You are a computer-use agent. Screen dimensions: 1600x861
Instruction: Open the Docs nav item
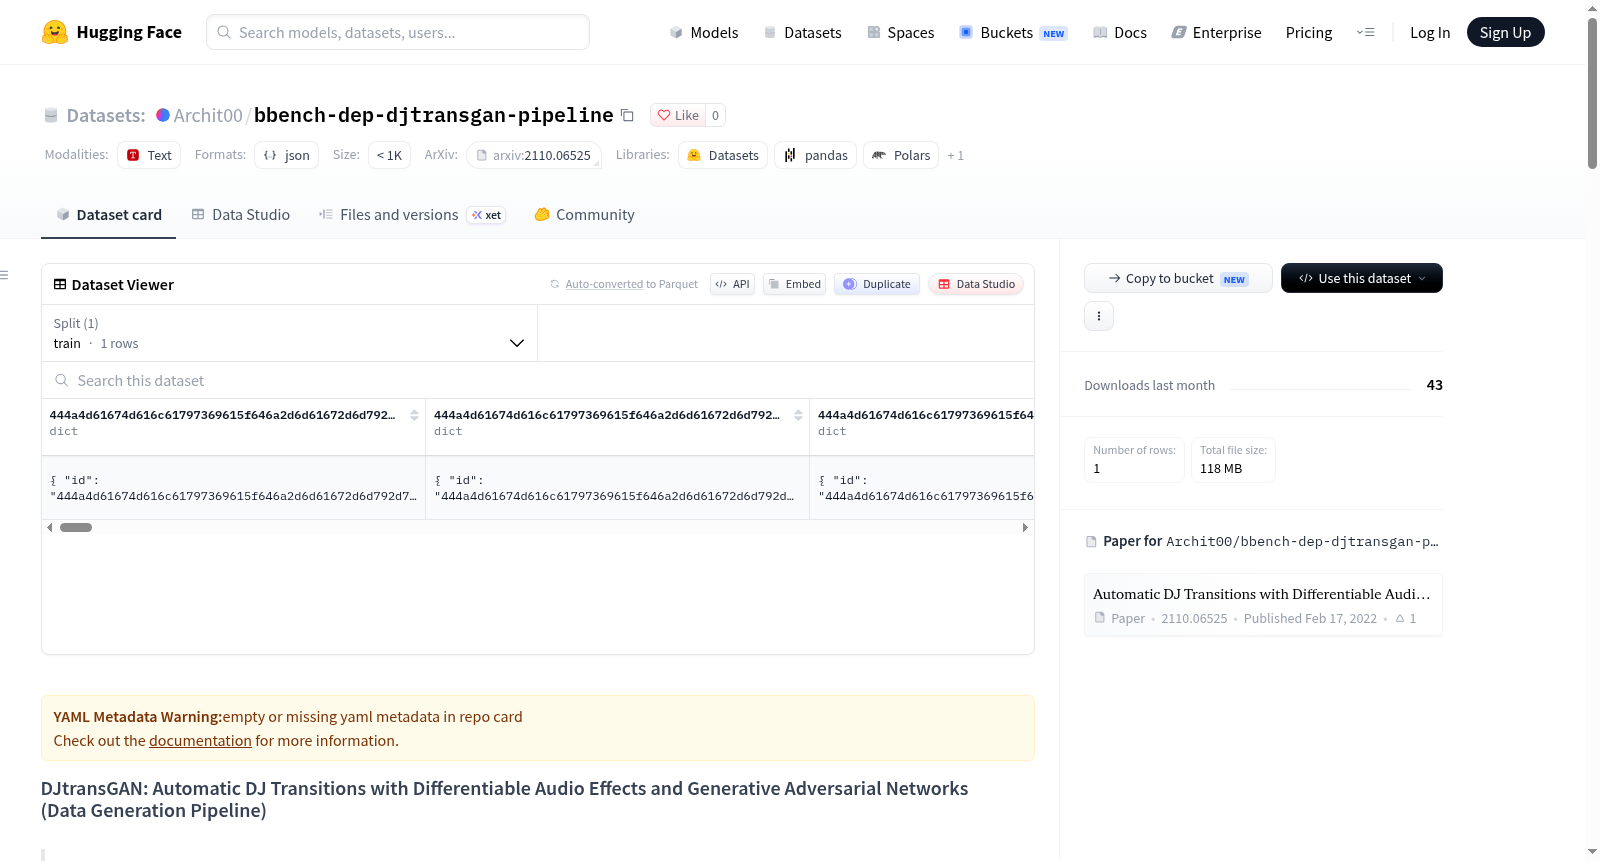coord(1119,32)
